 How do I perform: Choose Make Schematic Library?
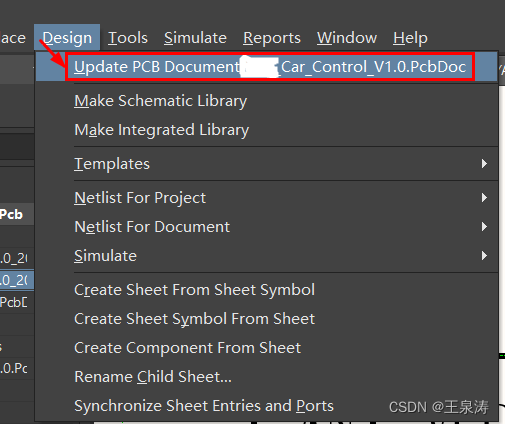161,101
